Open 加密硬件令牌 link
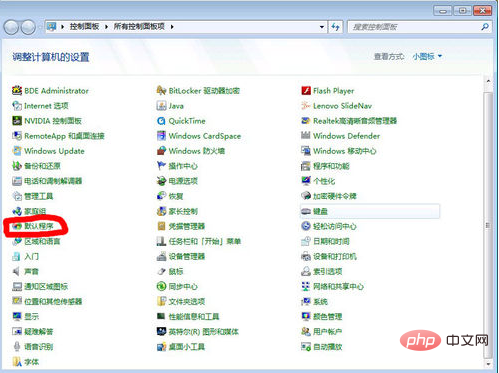499x373 pixels. (x=335, y=196)
